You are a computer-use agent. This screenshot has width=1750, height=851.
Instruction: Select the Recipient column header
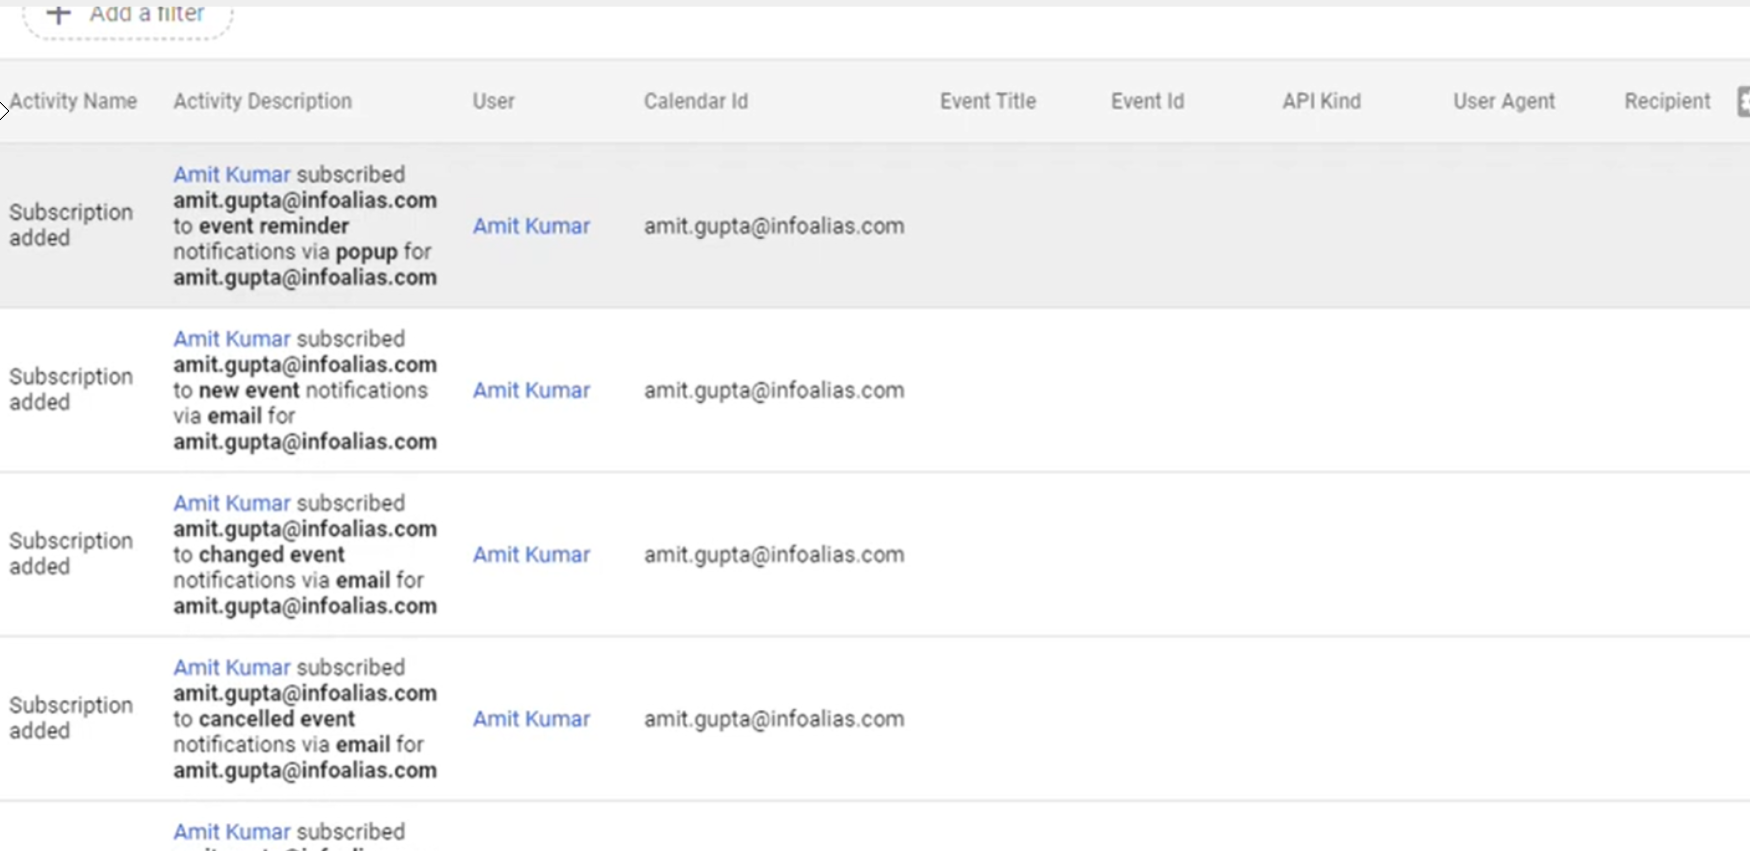pyautogui.click(x=1668, y=101)
